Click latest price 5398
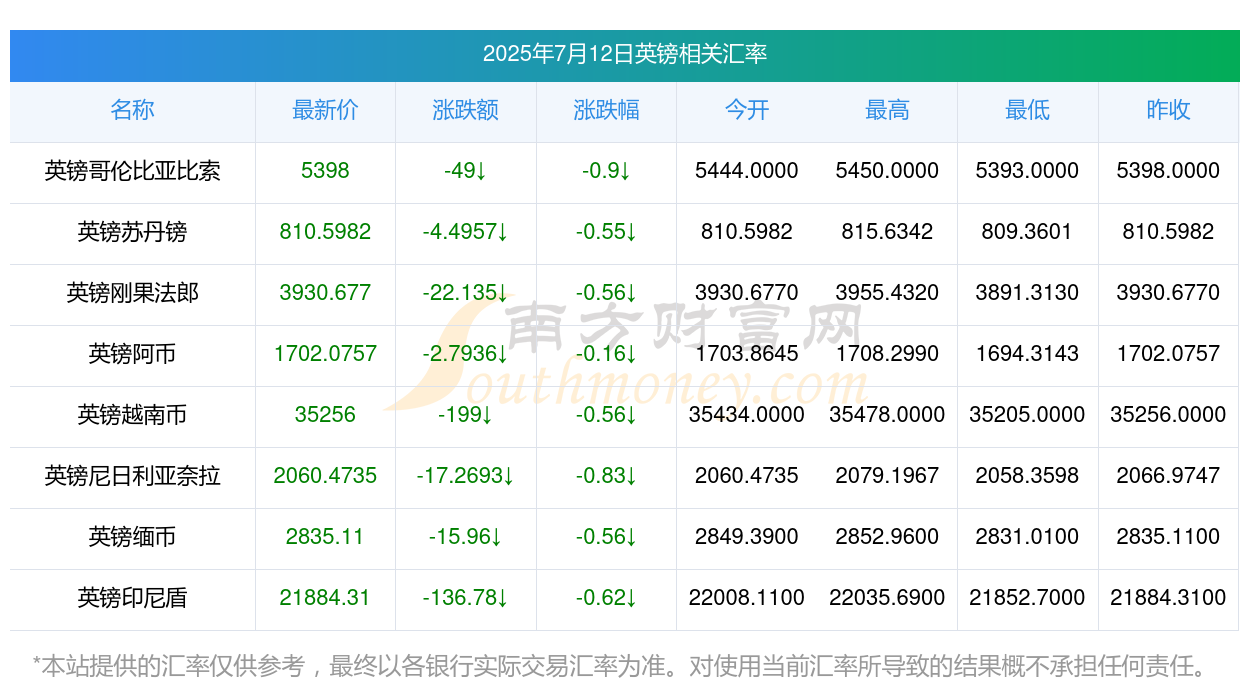1250x698 pixels. click(325, 171)
